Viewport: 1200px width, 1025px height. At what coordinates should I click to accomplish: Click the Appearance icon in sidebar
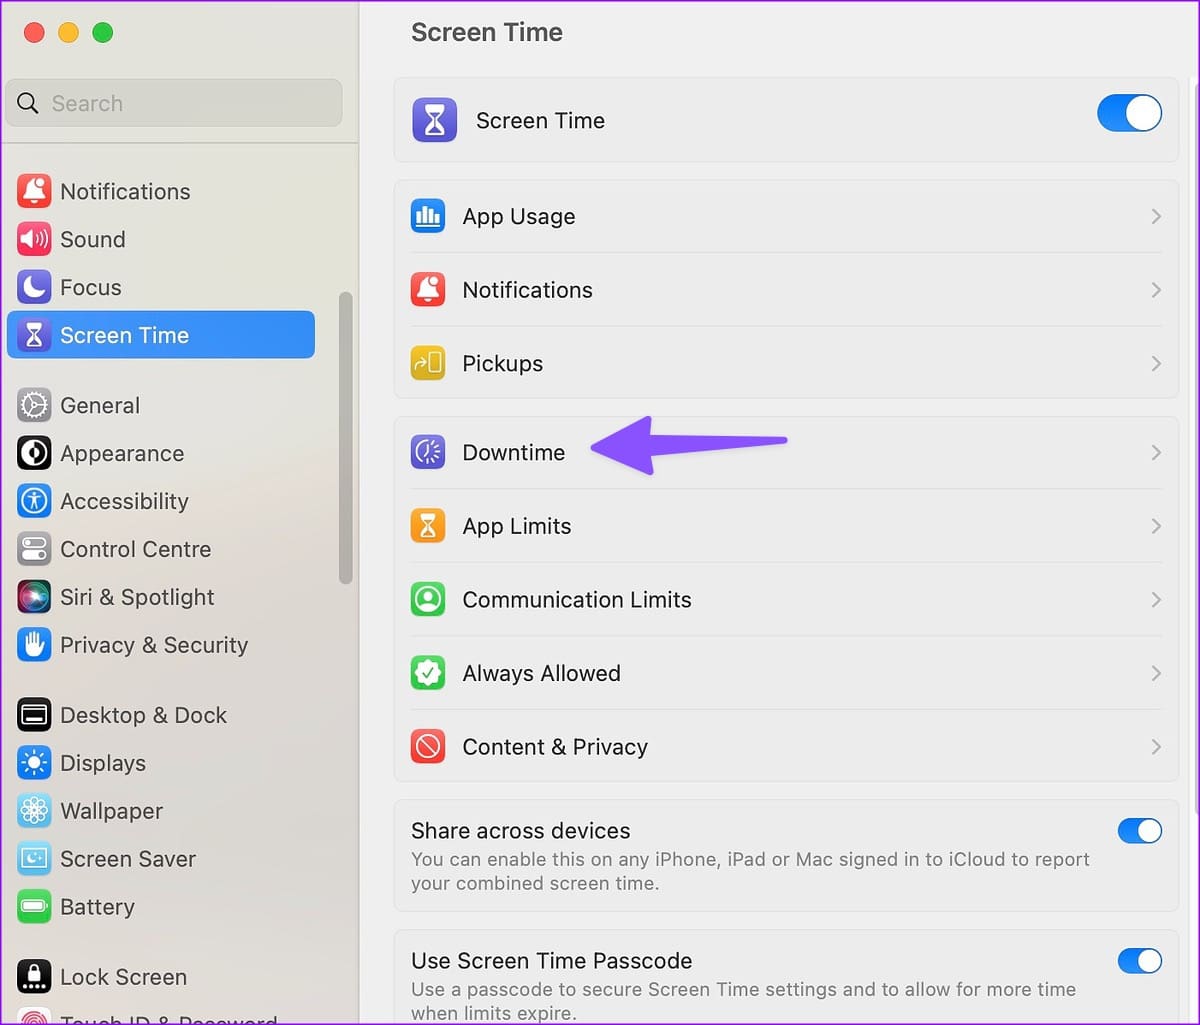coord(34,453)
